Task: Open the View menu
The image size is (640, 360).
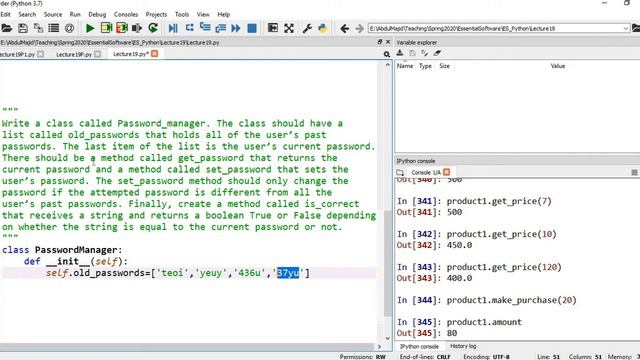Action: (x=203, y=14)
